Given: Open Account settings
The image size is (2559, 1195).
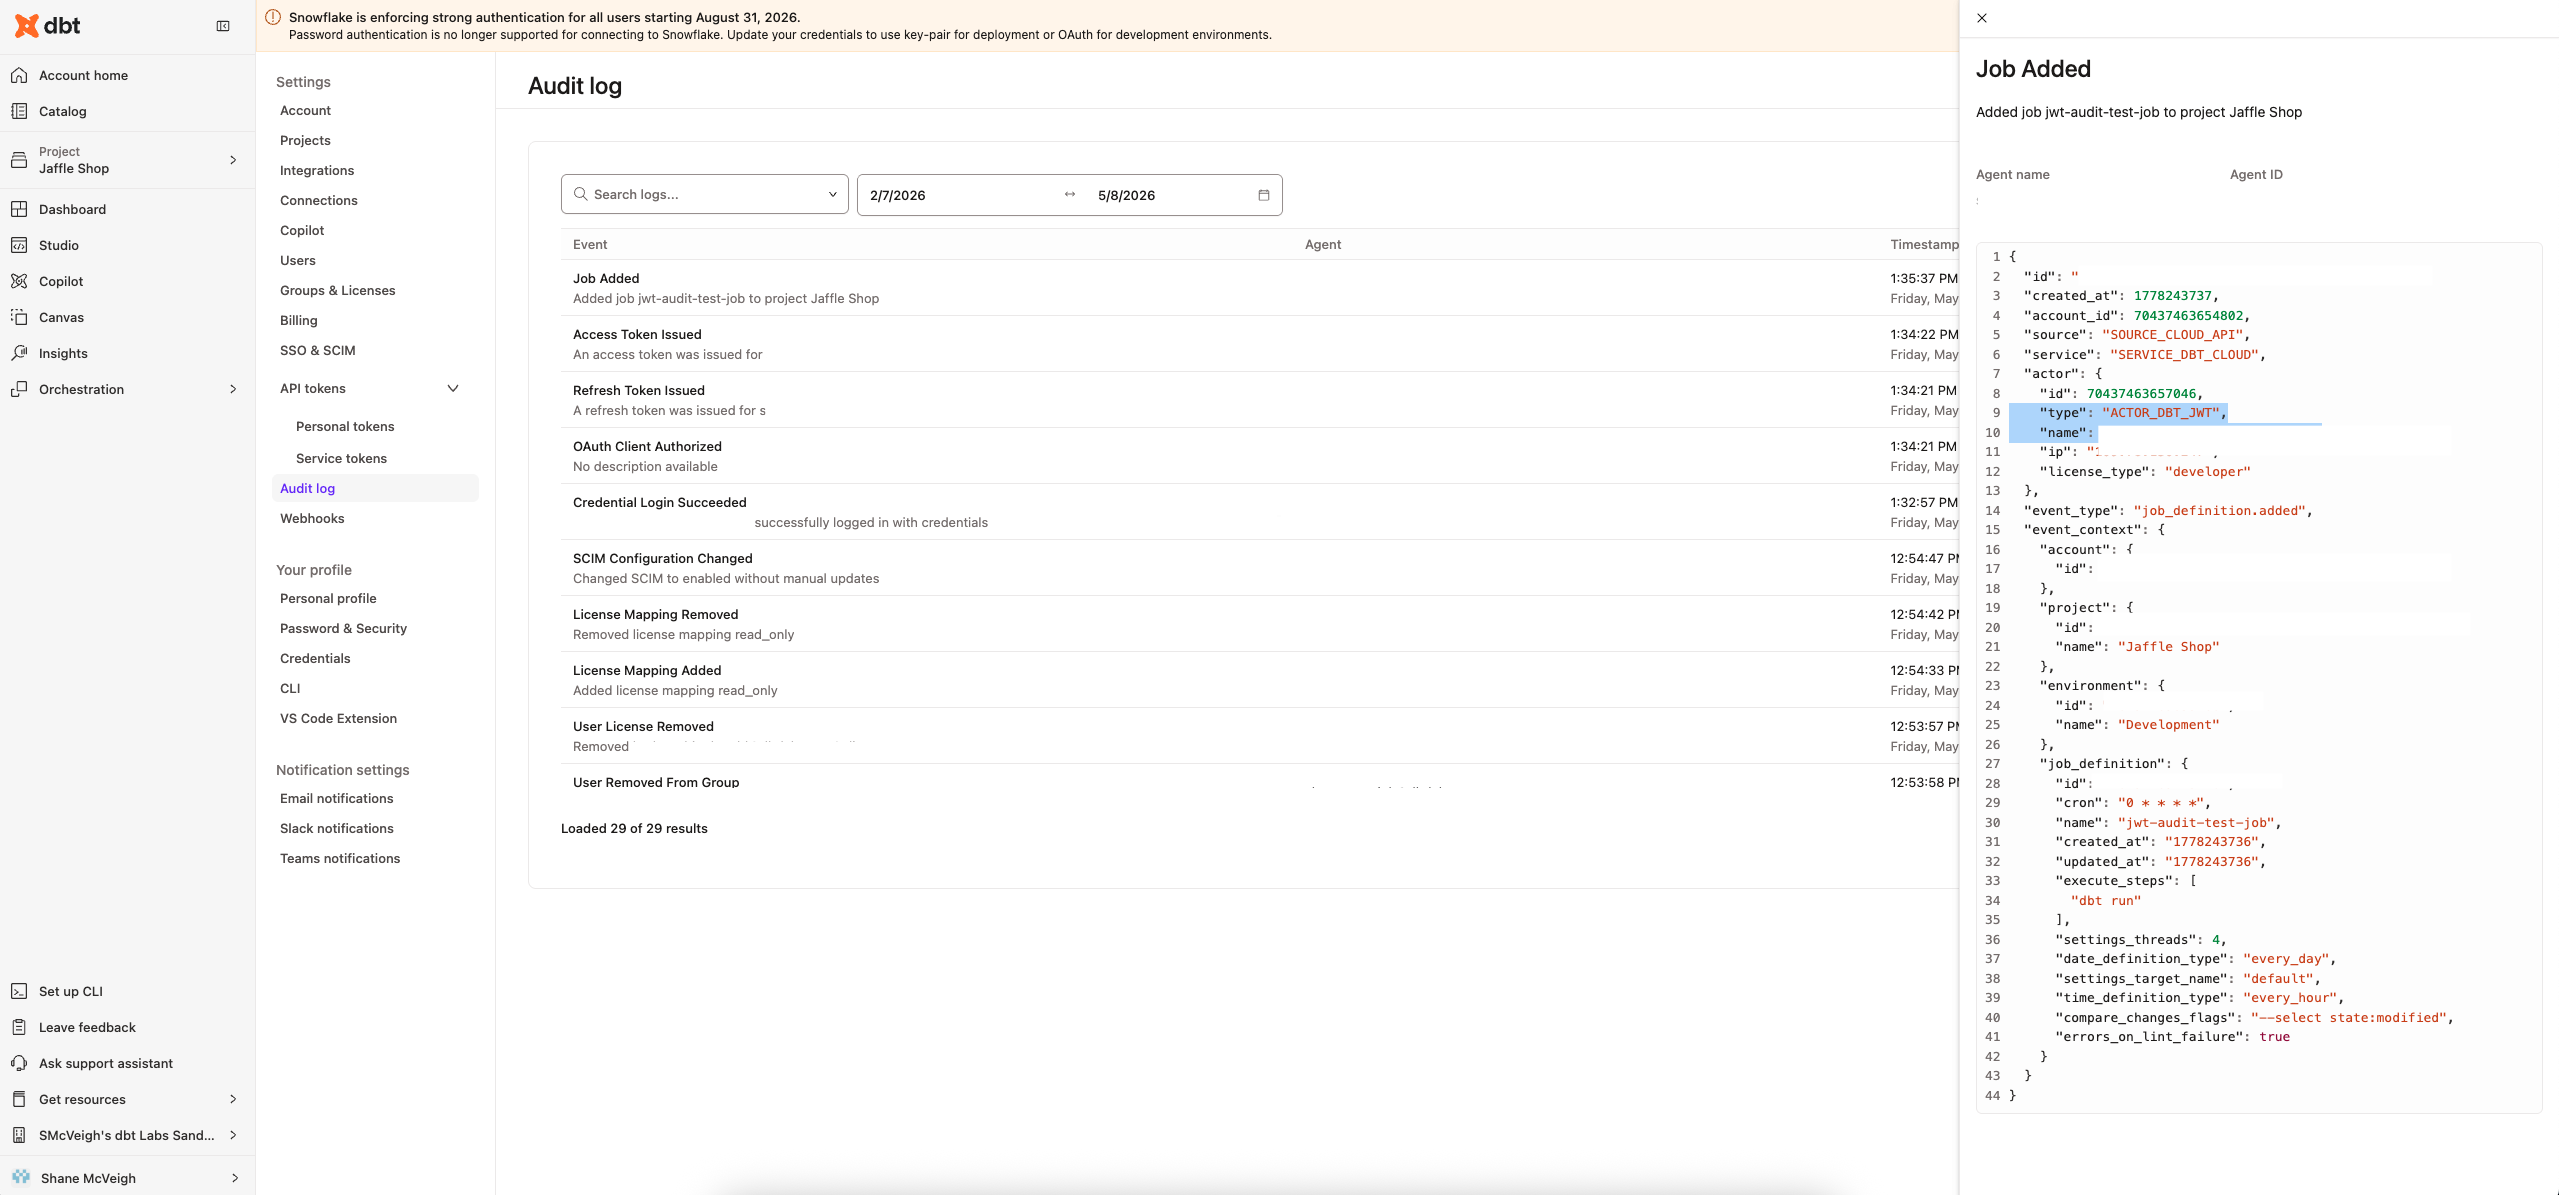Looking at the screenshot, I should pos(305,110).
